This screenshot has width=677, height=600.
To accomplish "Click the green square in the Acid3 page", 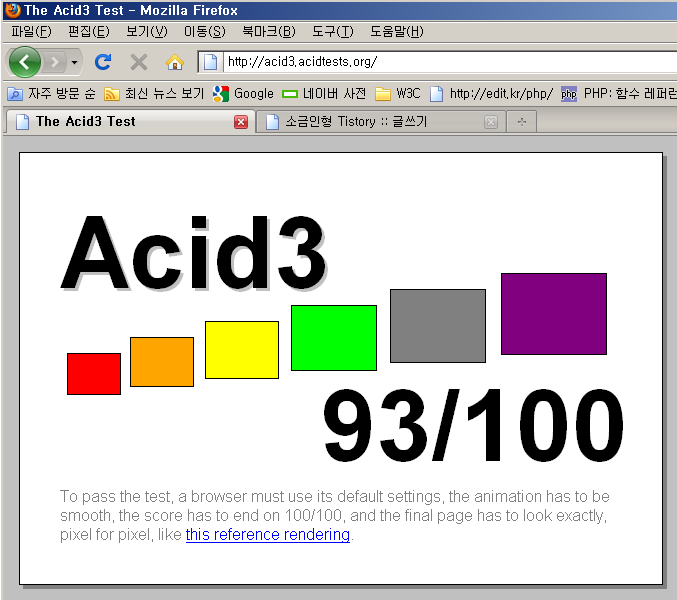I will point(334,338).
